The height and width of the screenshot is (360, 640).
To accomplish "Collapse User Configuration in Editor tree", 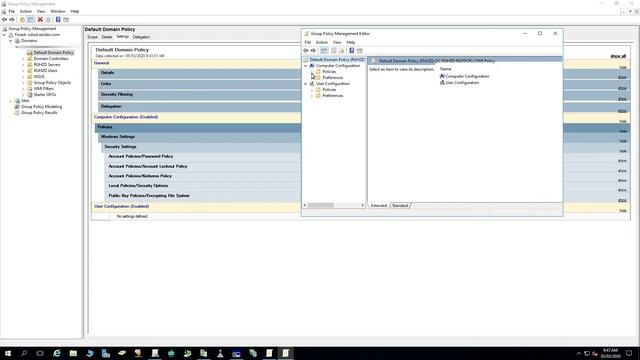I will 305,84.
